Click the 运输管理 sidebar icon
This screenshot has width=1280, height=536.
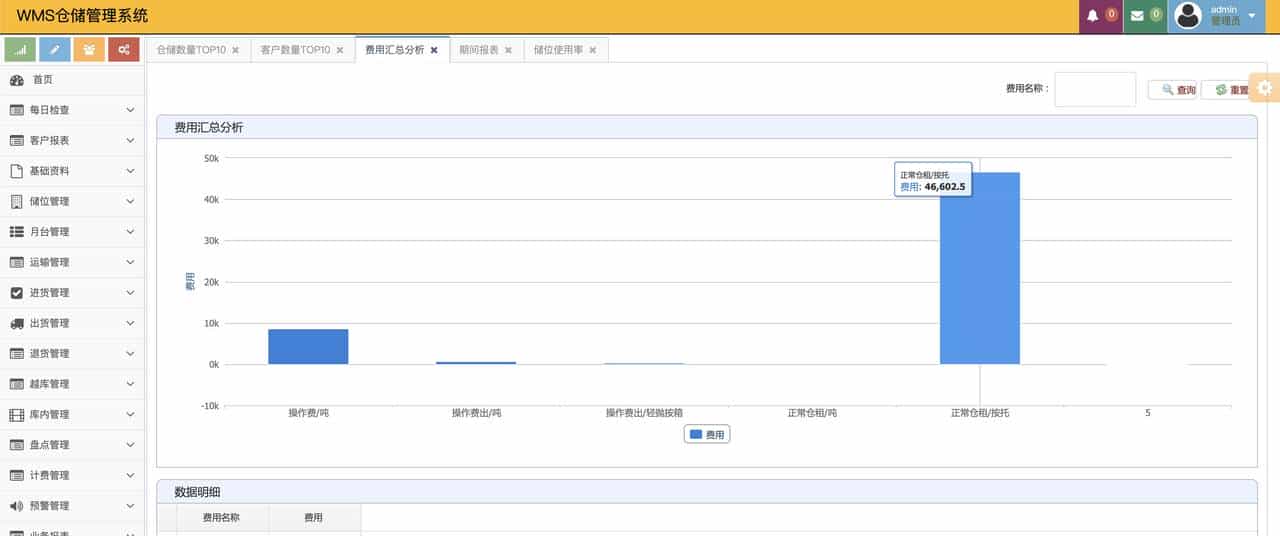pos(16,262)
